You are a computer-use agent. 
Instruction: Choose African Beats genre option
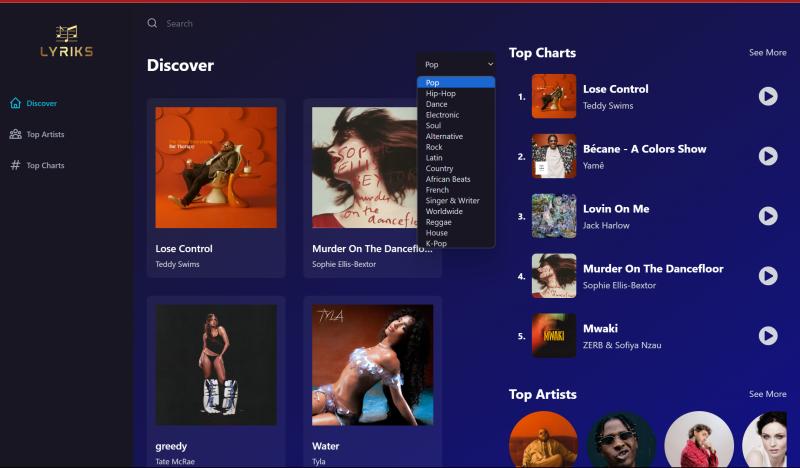(456, 179)
